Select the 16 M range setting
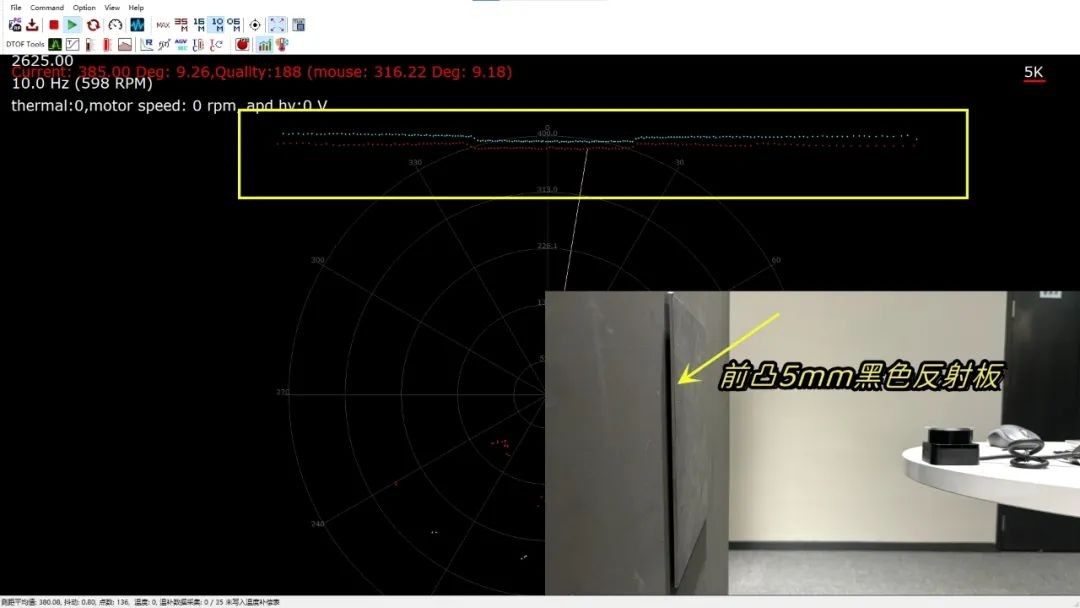The height and width of the screenshot is (608, 1080). coord(199,25)
